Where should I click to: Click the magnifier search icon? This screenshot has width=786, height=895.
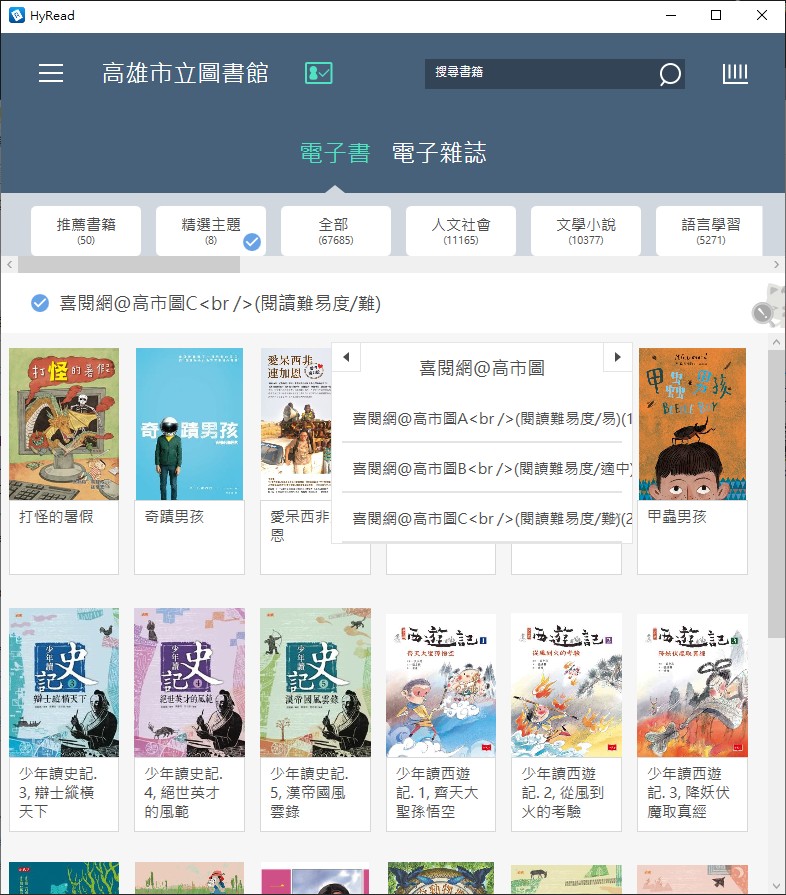tap(669, 74)
